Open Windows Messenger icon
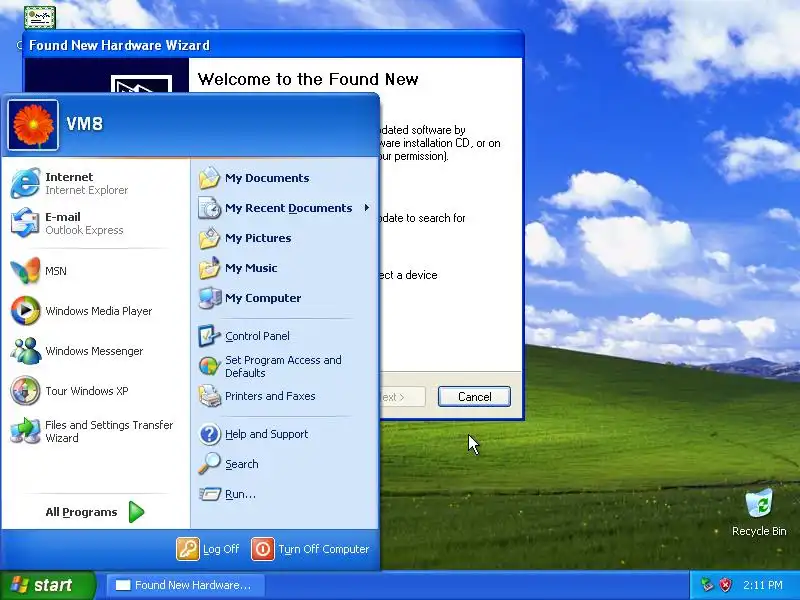 (x=25, y=351)
